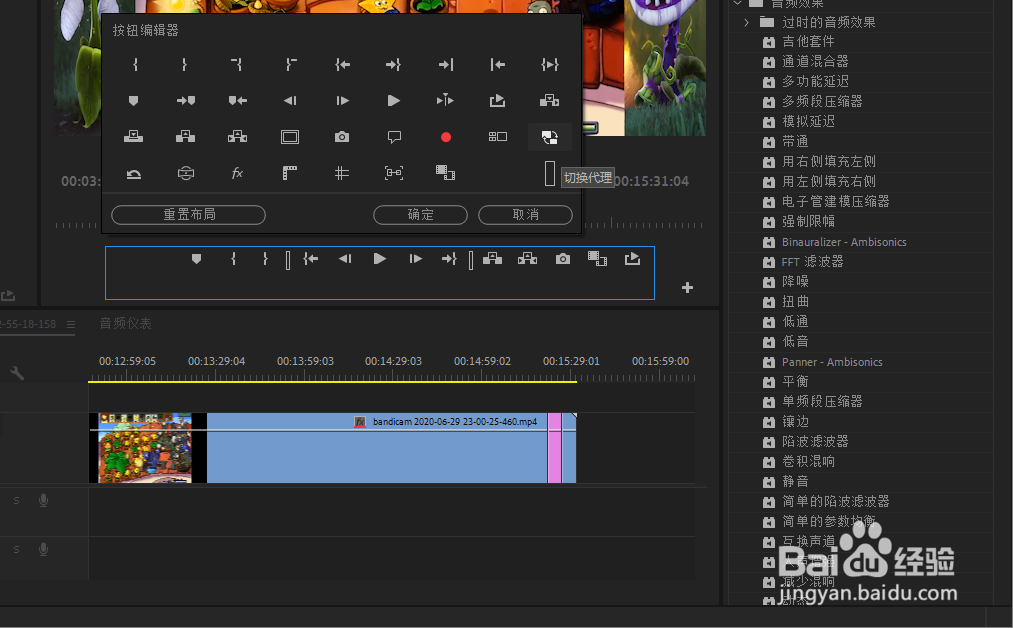1013x628 pixels.
Task: Cancel with the 取消 button
Action: (525, 215)
